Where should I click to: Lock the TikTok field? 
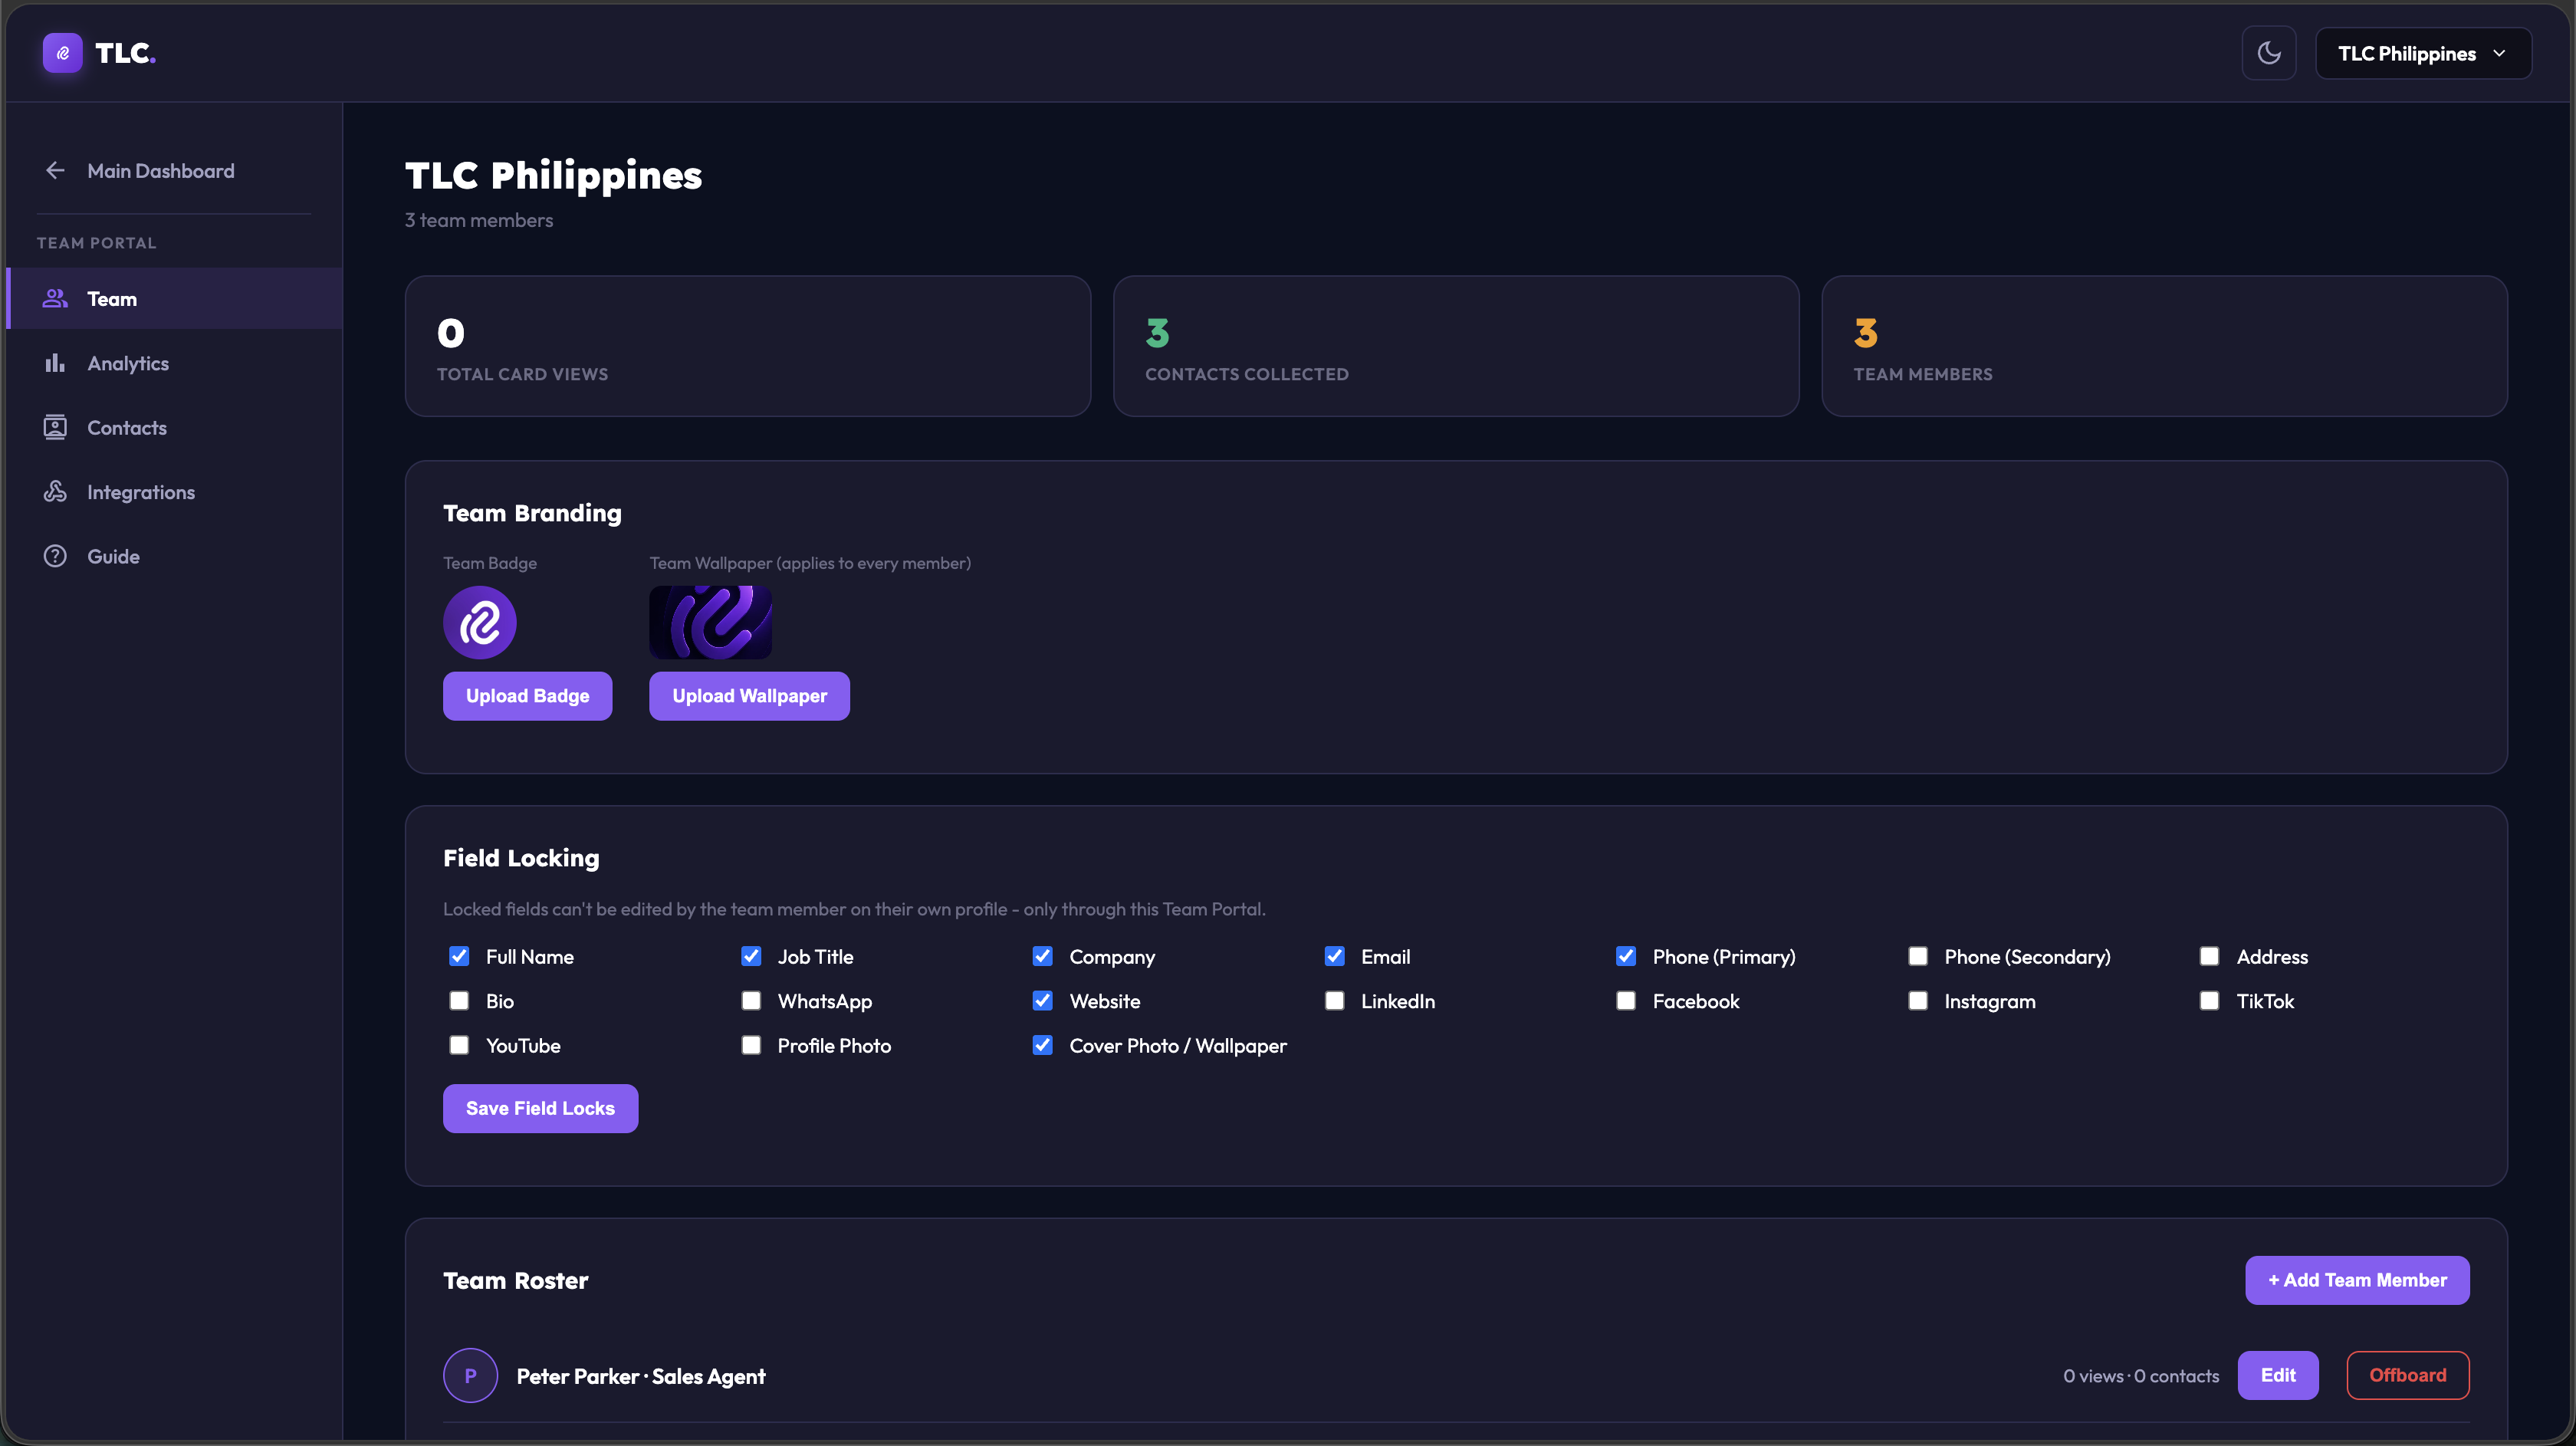coord(2210,1000)
